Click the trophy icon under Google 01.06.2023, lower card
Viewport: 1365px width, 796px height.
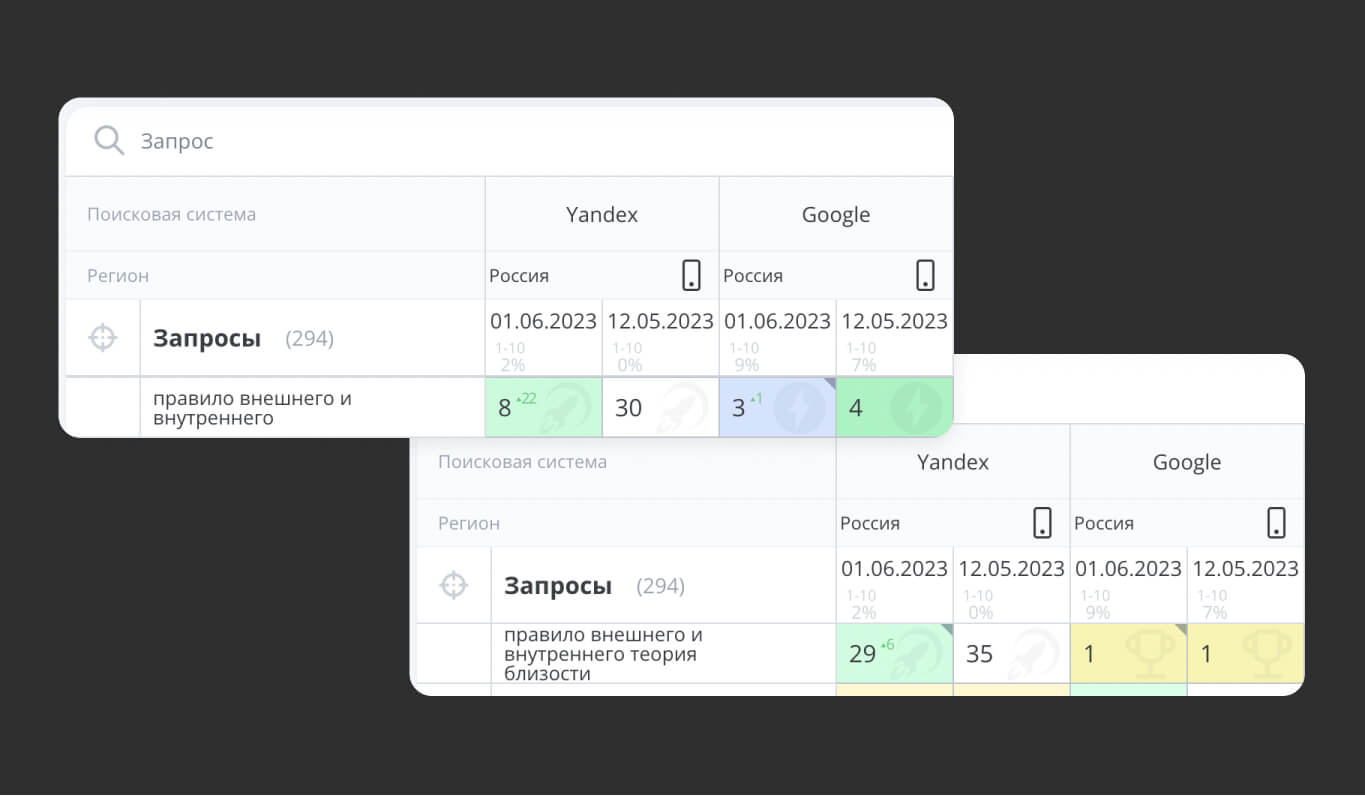(x=1150, y=653)
